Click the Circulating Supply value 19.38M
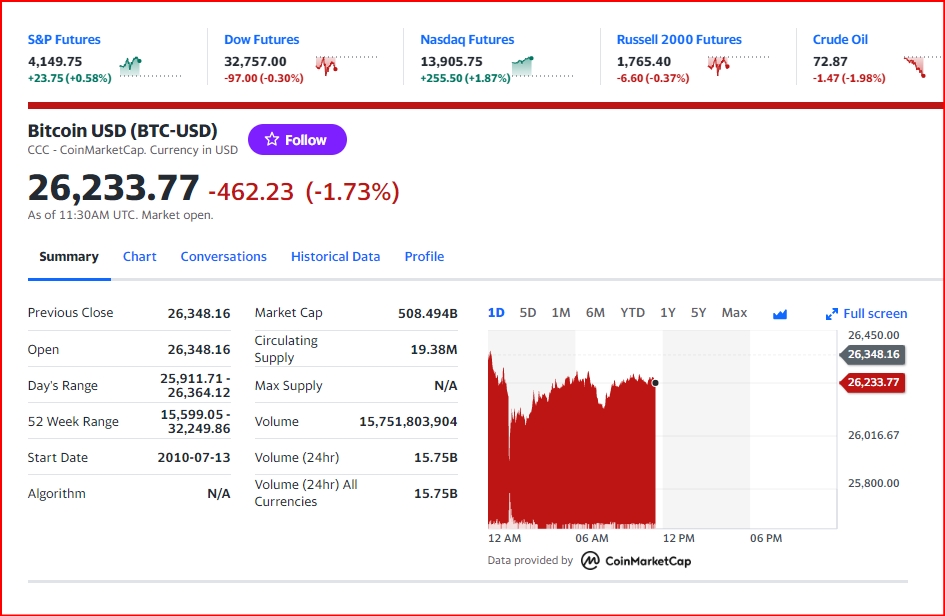 click(434, 350)
